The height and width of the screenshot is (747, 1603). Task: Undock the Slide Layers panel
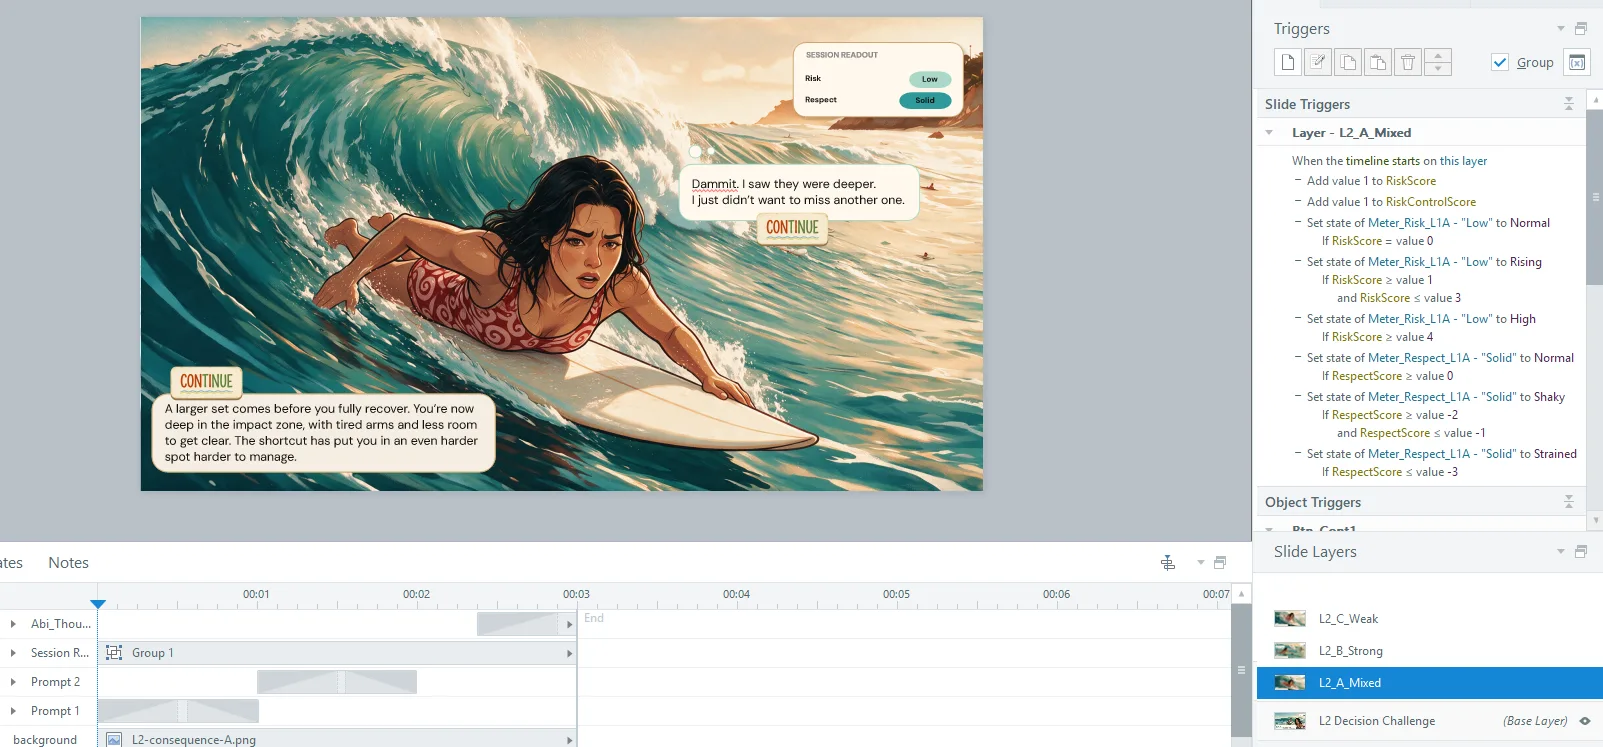(1581, 551)
